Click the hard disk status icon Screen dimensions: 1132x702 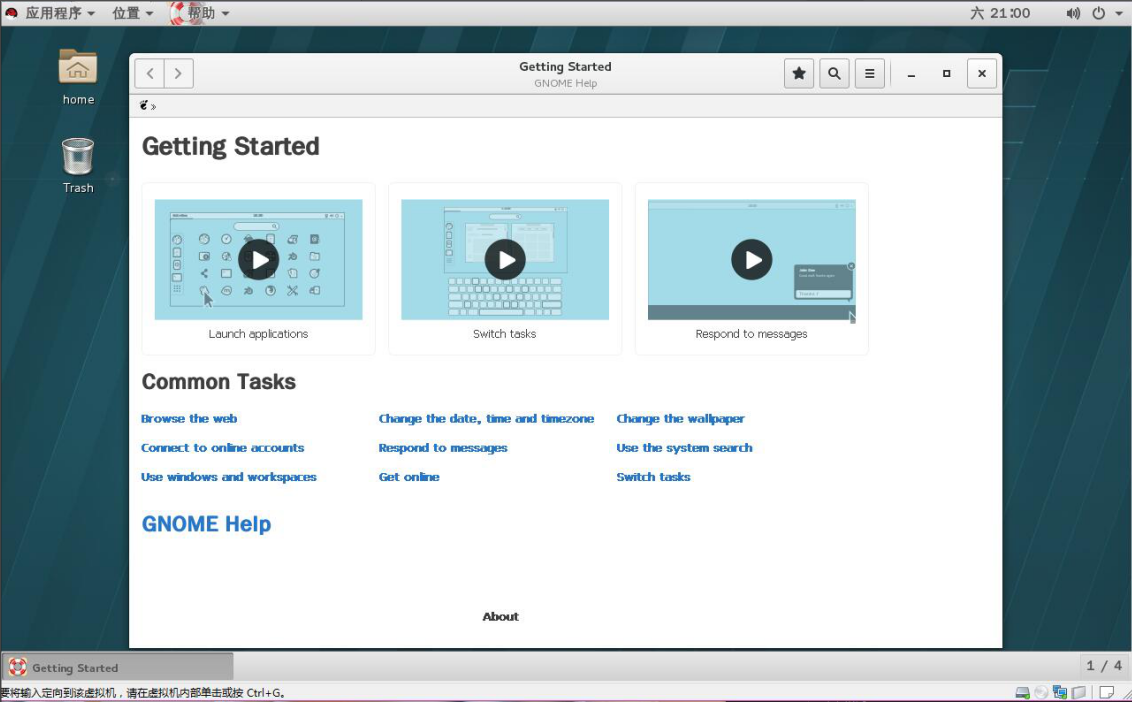1022,692
